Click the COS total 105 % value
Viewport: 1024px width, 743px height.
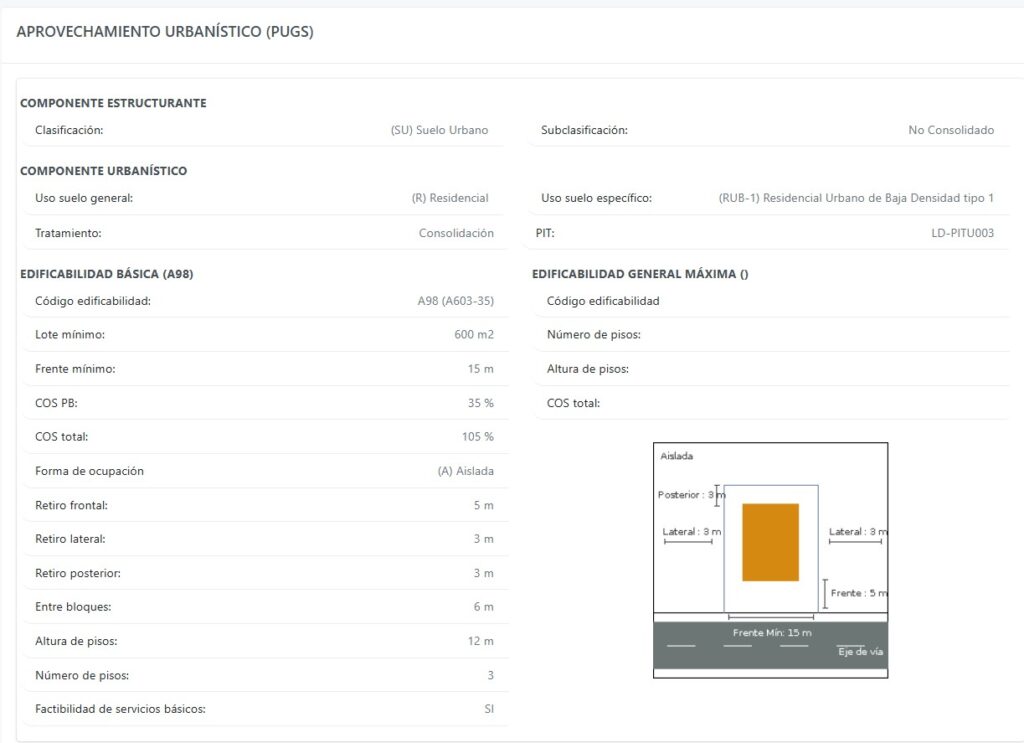tap(478, 437)
